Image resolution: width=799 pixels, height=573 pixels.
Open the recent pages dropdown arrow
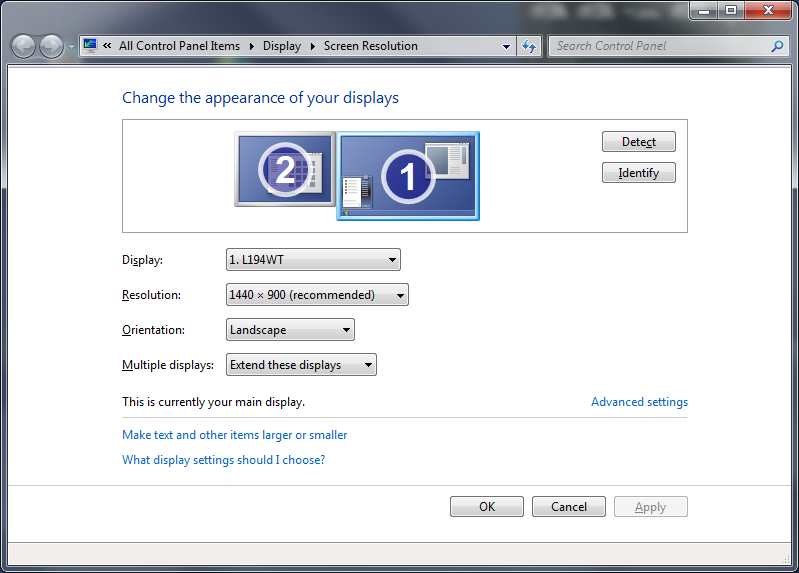[x=71, y=47]
